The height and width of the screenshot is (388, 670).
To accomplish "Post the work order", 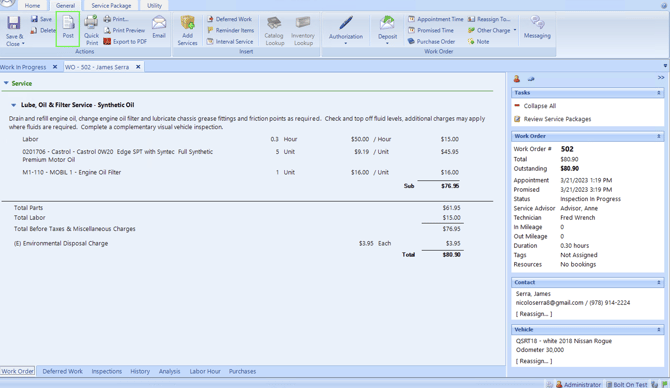I will point(68,29).
